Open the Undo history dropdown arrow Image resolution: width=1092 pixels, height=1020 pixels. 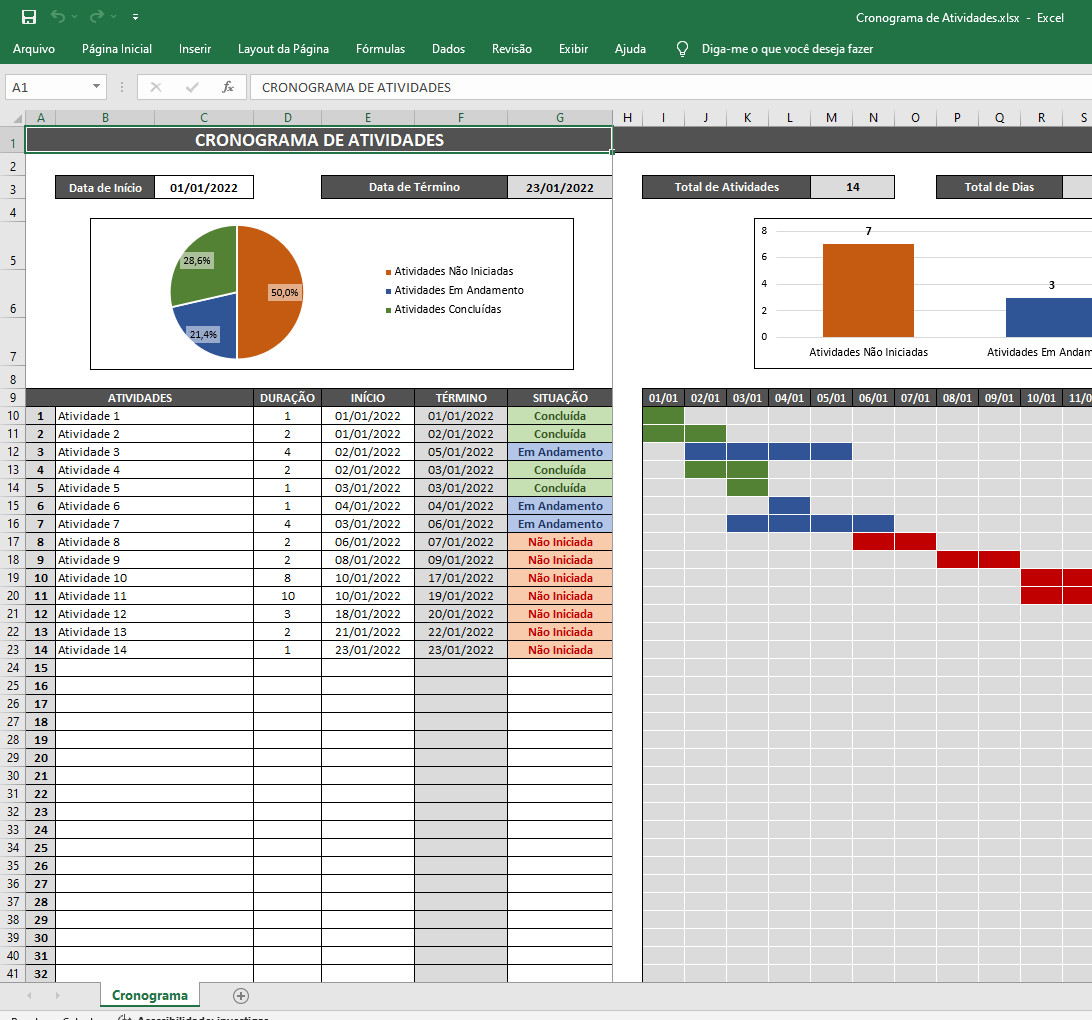click(75, 17)
